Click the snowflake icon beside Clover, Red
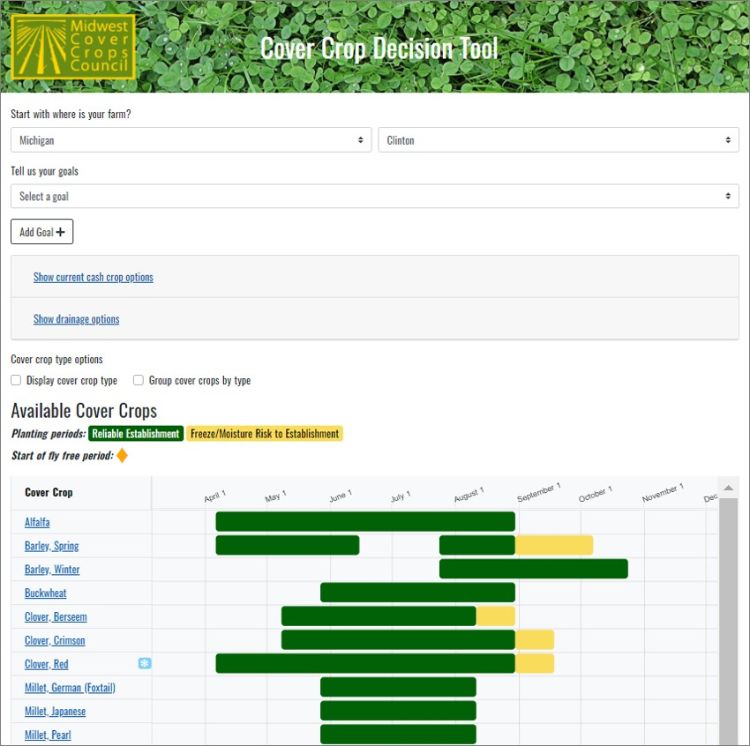Viewport: 750px width, 746px height. tap(144, 663)
